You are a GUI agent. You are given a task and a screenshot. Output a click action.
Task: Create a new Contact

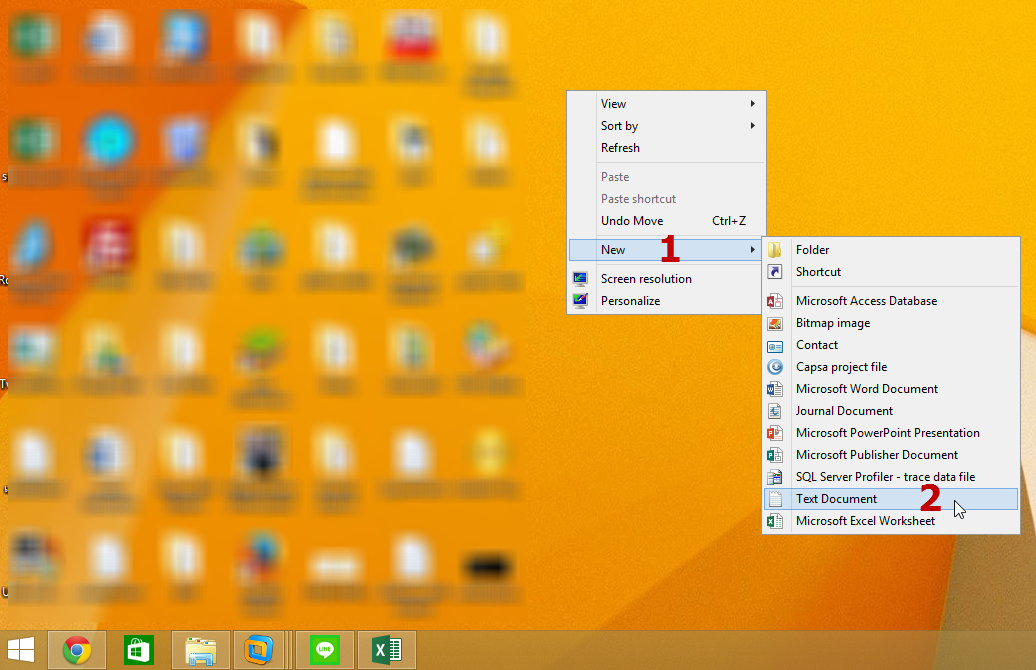pyautogui.click(x=816, y=344)
